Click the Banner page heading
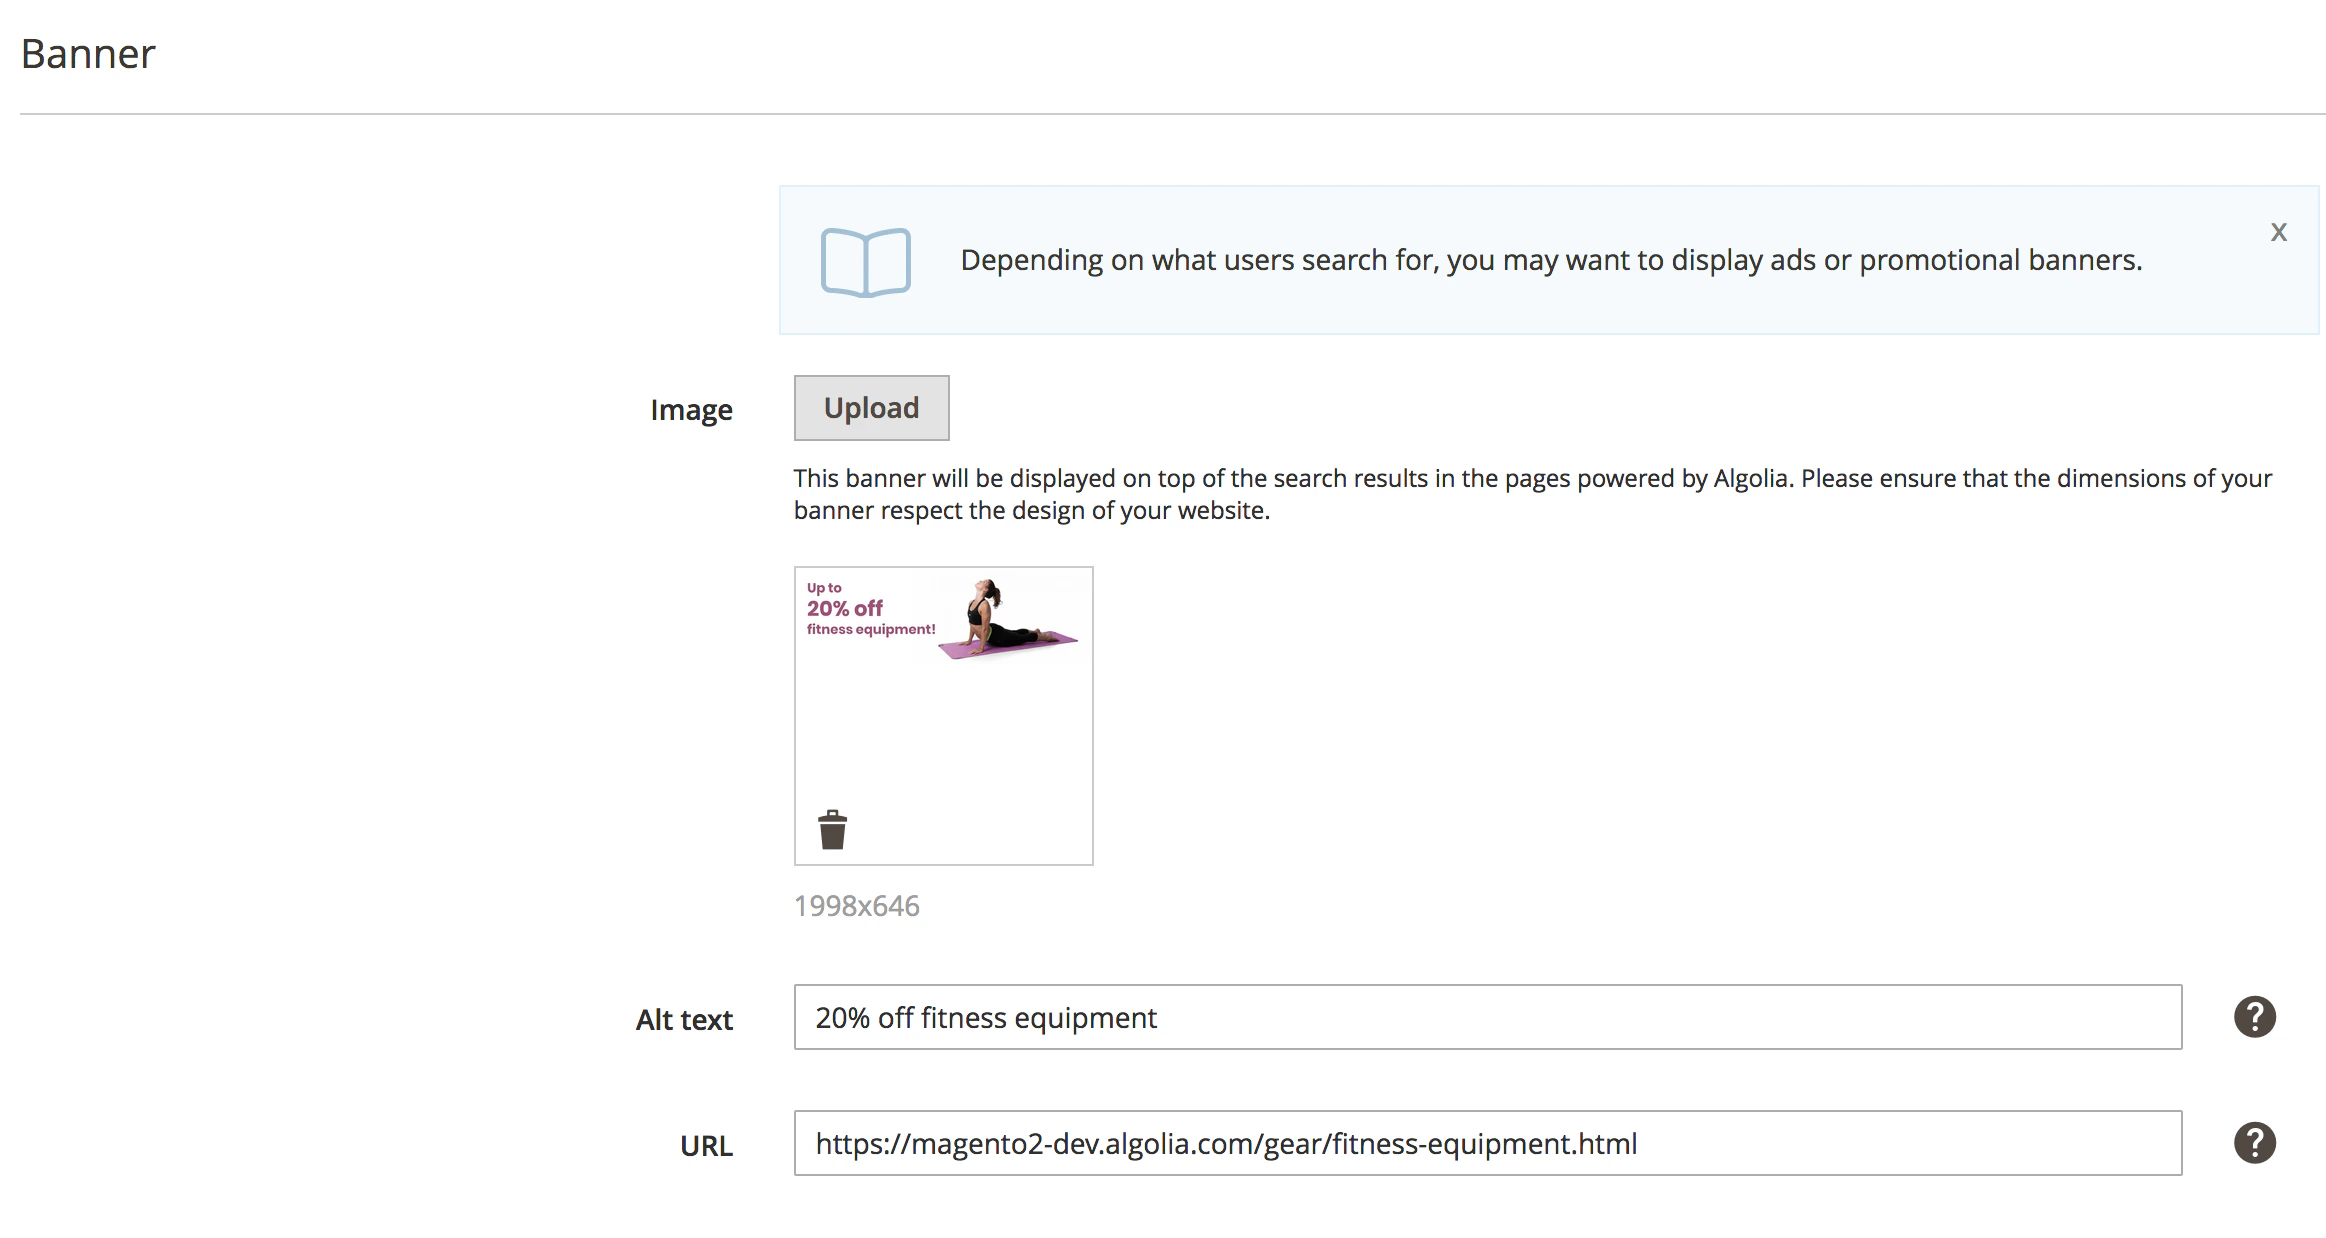This screenshot has width=2326, height=1238. (88, 52)
